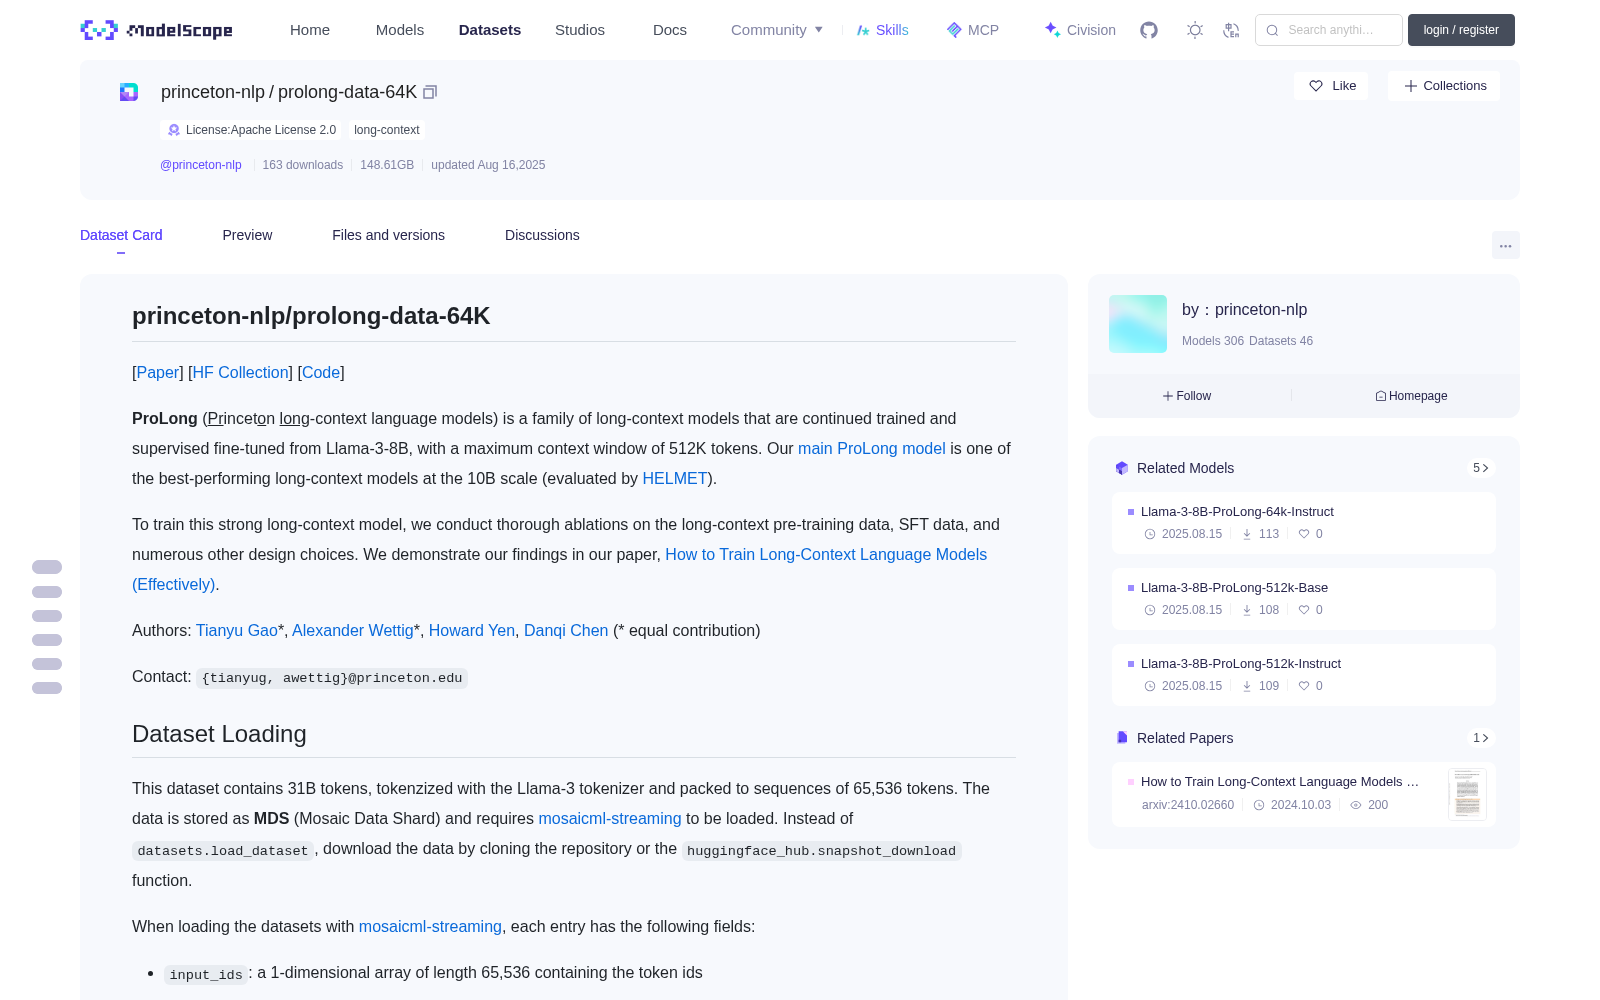The width and height of the screenshot is (1600, 1000).
Task: Open the three-dot more options menu
Action: tap(1505, 245)
